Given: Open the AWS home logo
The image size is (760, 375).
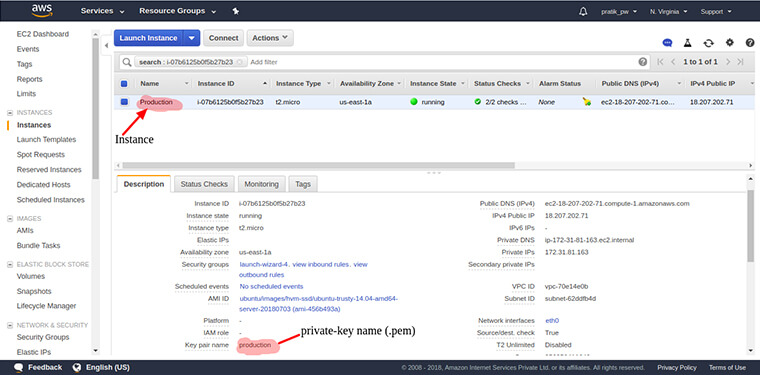Looking at the screenshot, I should pos(42,10).
